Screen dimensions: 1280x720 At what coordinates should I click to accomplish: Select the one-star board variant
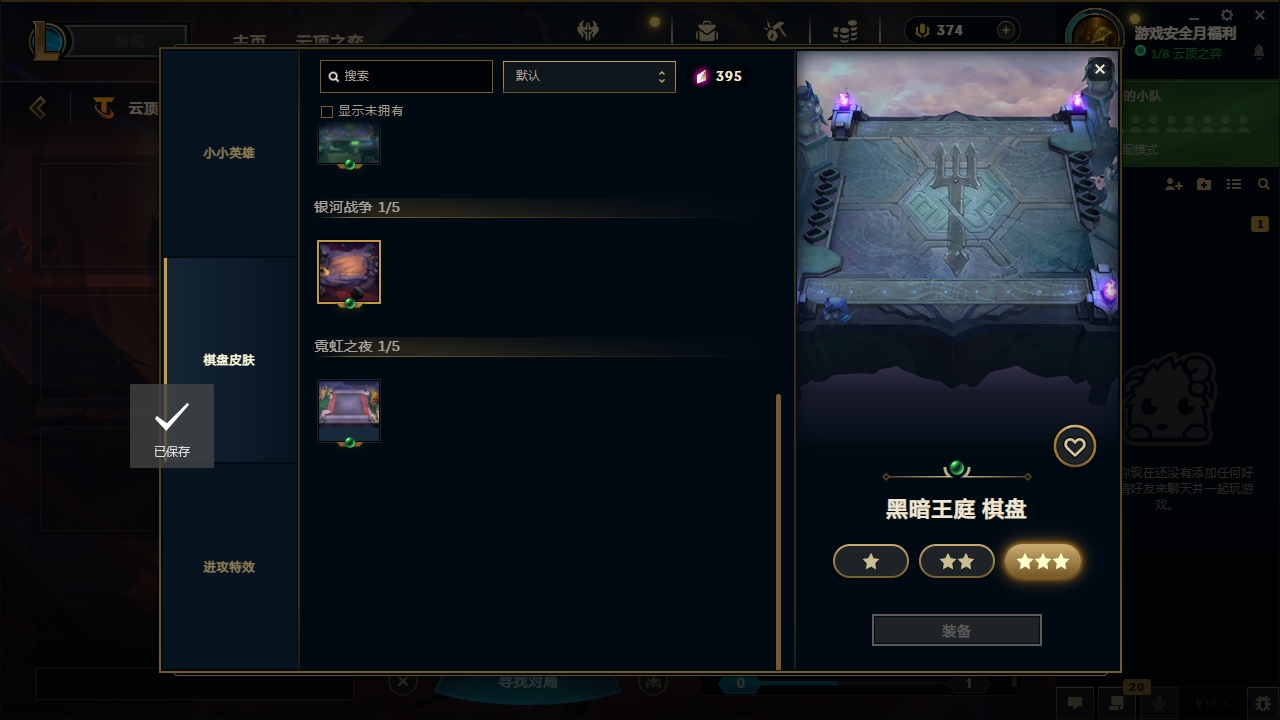pyautogui.click(x=871, y=561)
